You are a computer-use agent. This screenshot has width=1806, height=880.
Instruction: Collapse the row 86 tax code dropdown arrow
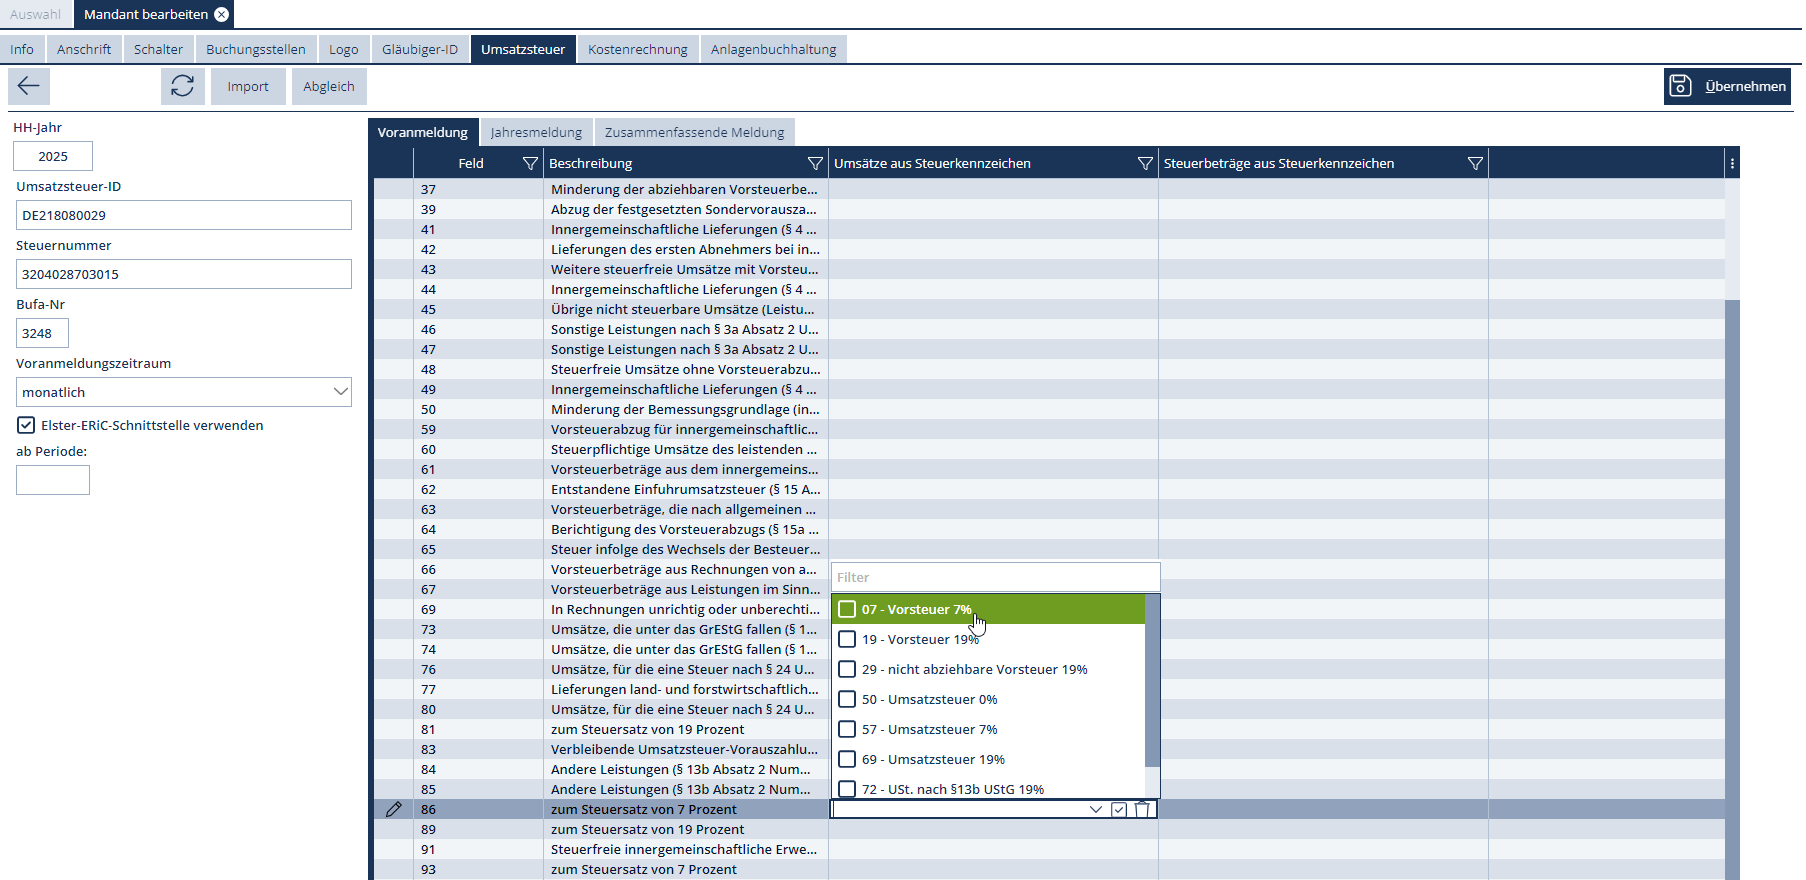(x=1096, y=810)
